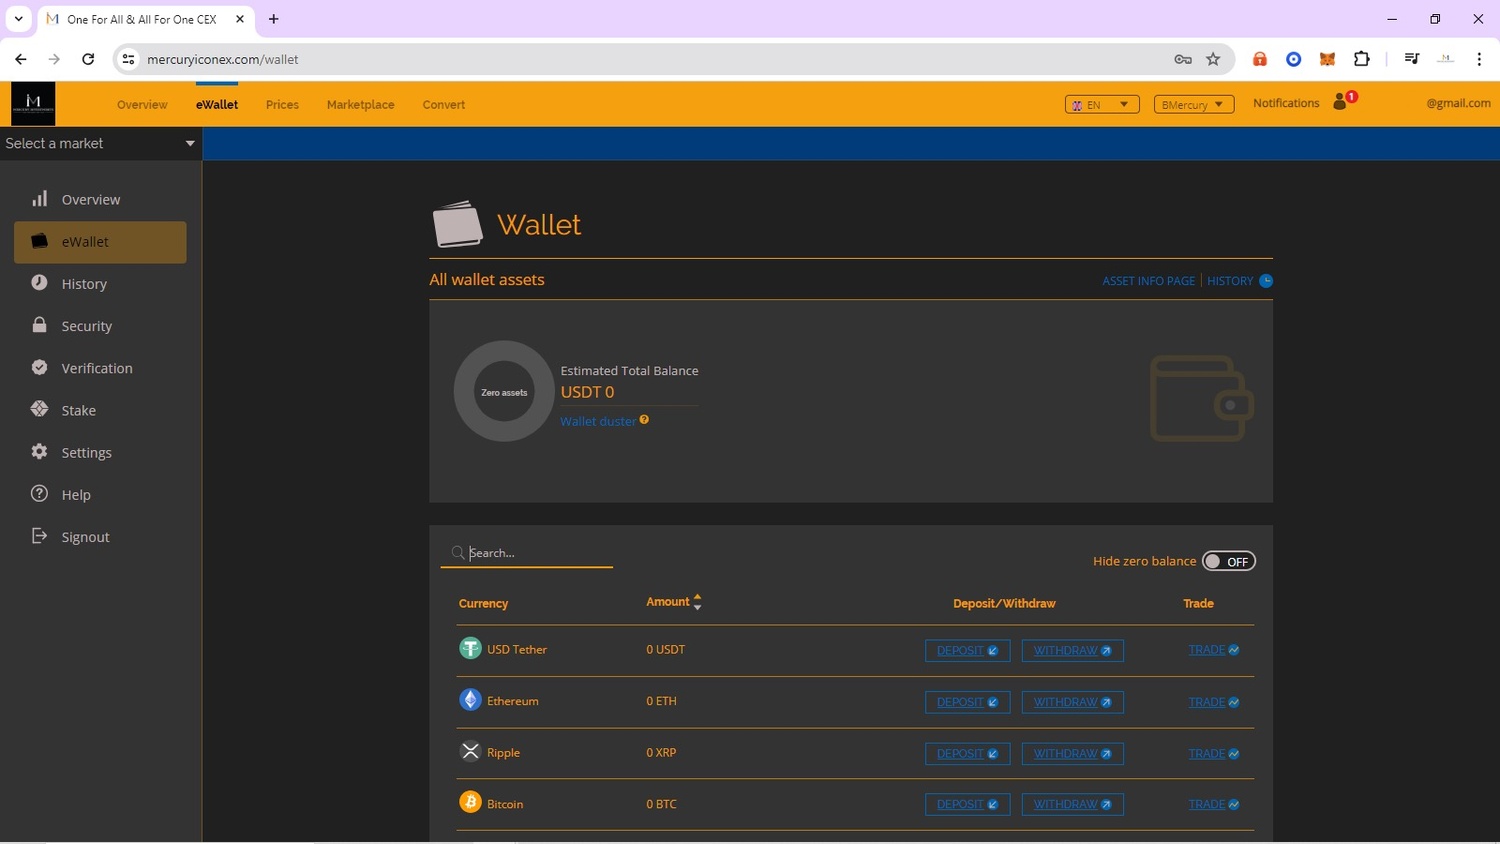Click the Mercury logo in header

pos(33,104)
